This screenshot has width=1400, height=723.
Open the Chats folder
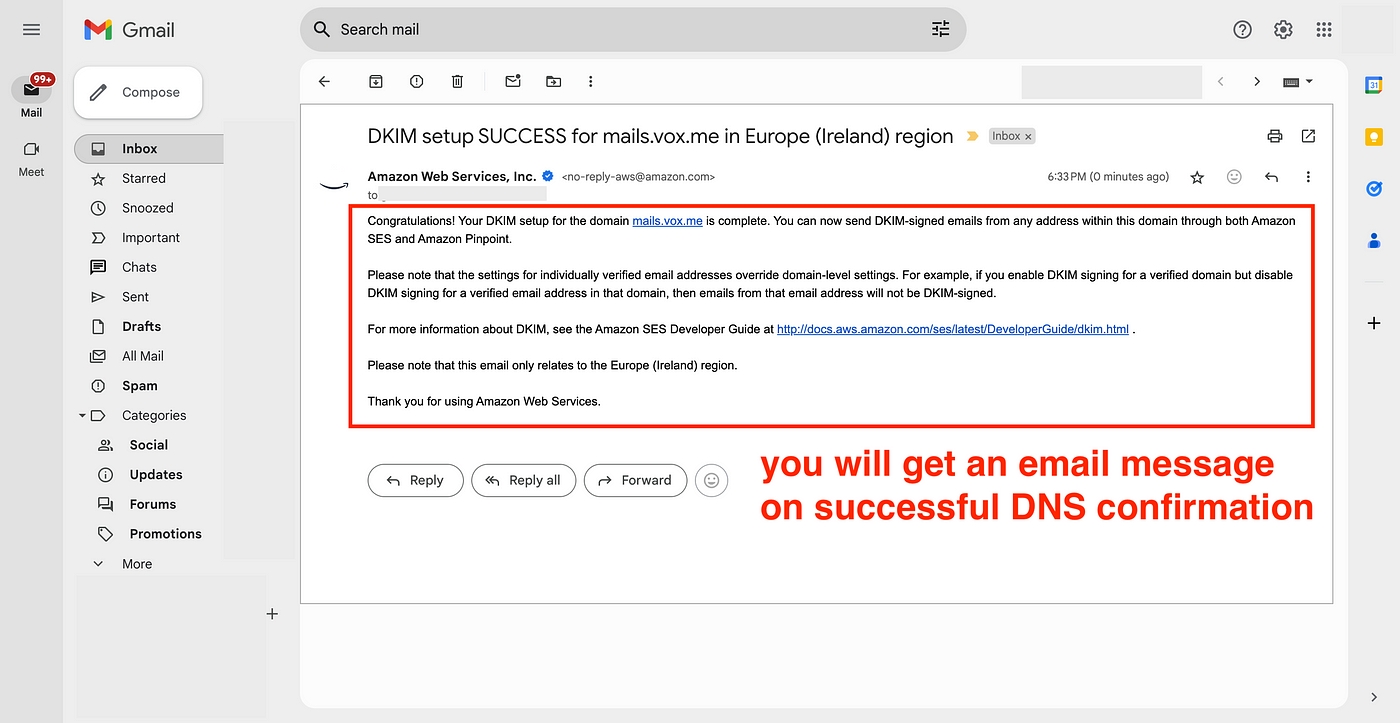(149, 267)
